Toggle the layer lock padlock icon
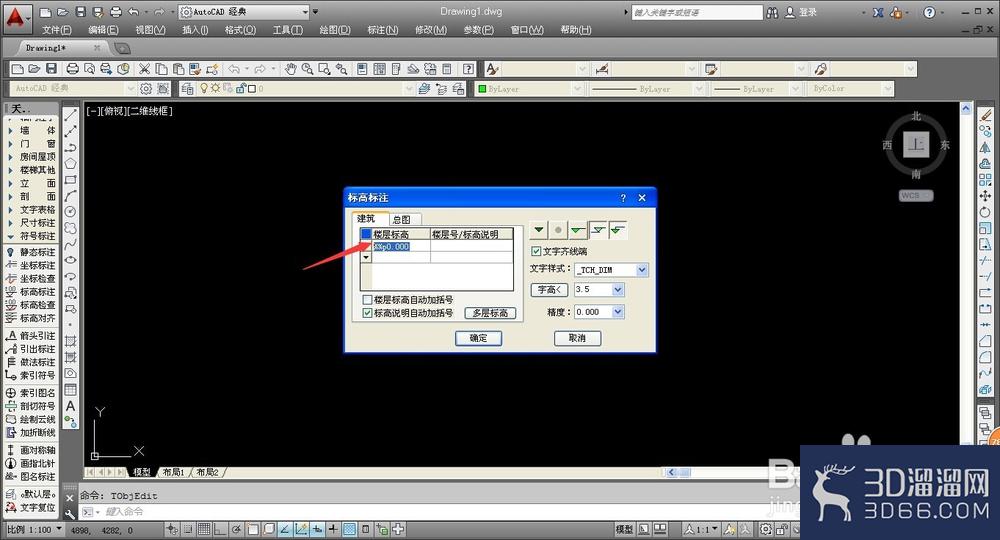Image resolution: width=1000 pixels, height=540 pixels. coord(241,89)
